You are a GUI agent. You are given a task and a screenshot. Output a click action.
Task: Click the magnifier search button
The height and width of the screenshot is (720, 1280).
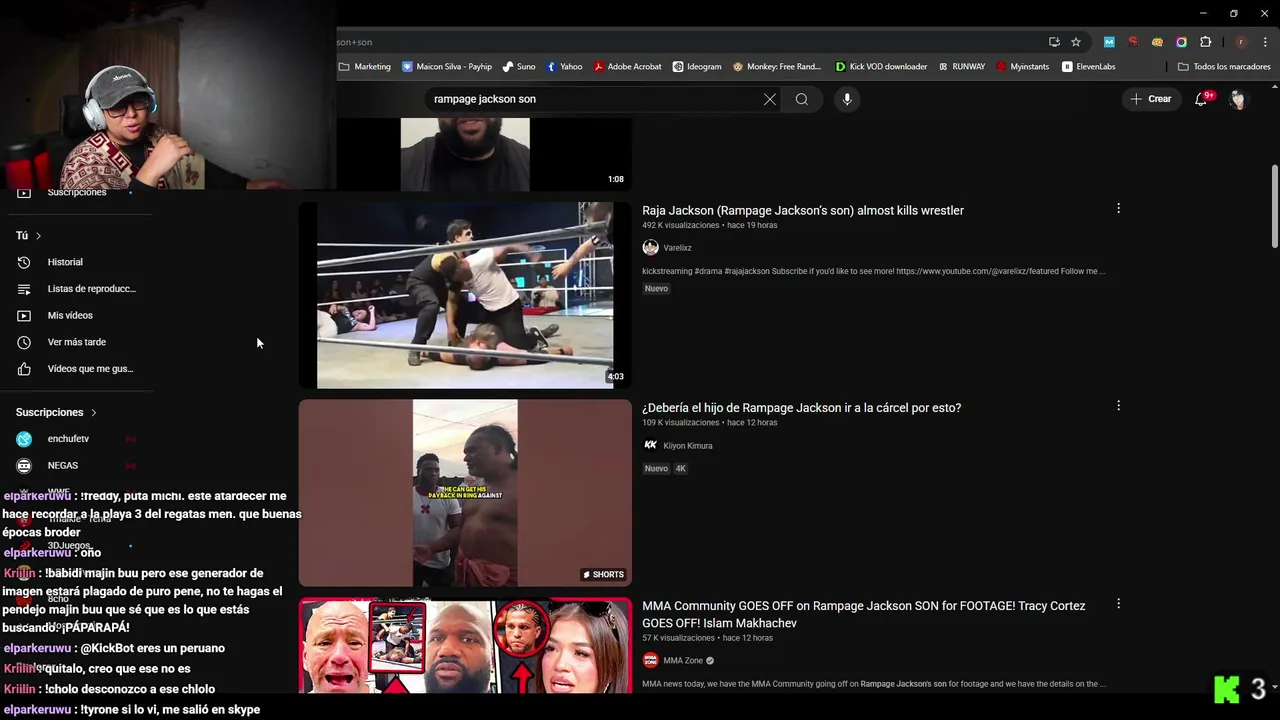[802, 99]
